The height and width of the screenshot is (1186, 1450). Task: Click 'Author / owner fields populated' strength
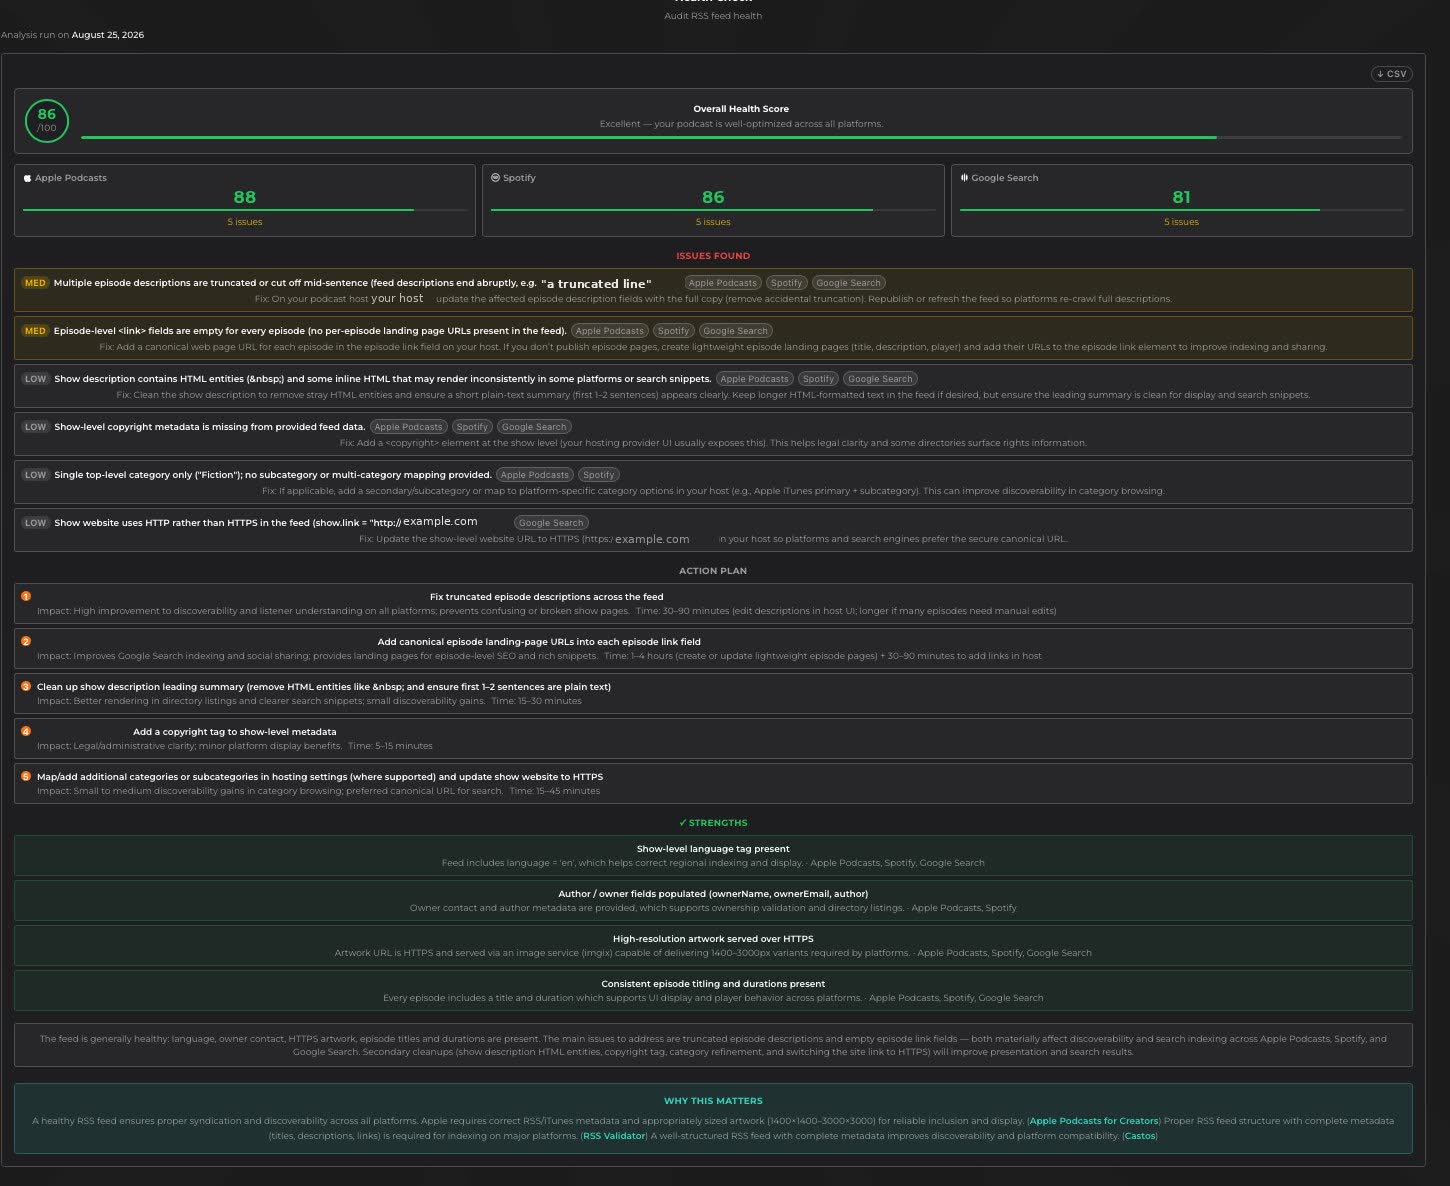[713, 894]
